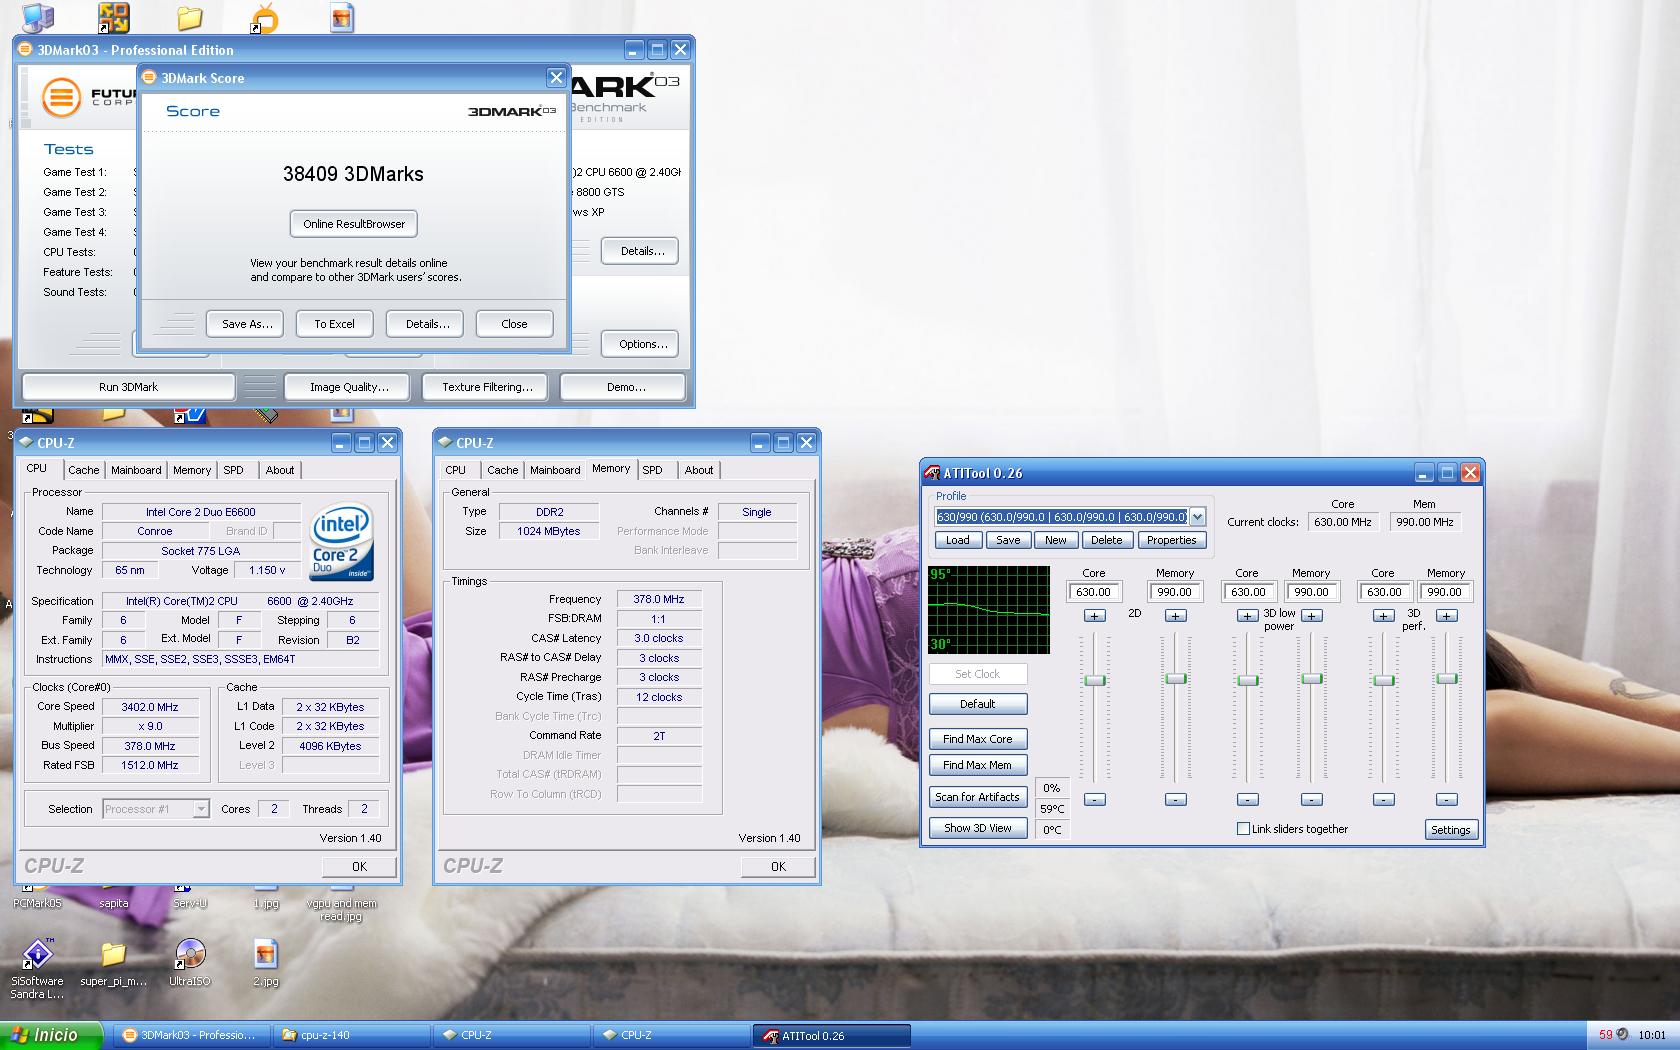Click Details in 3DMark03 system panel

pos(640,251)
